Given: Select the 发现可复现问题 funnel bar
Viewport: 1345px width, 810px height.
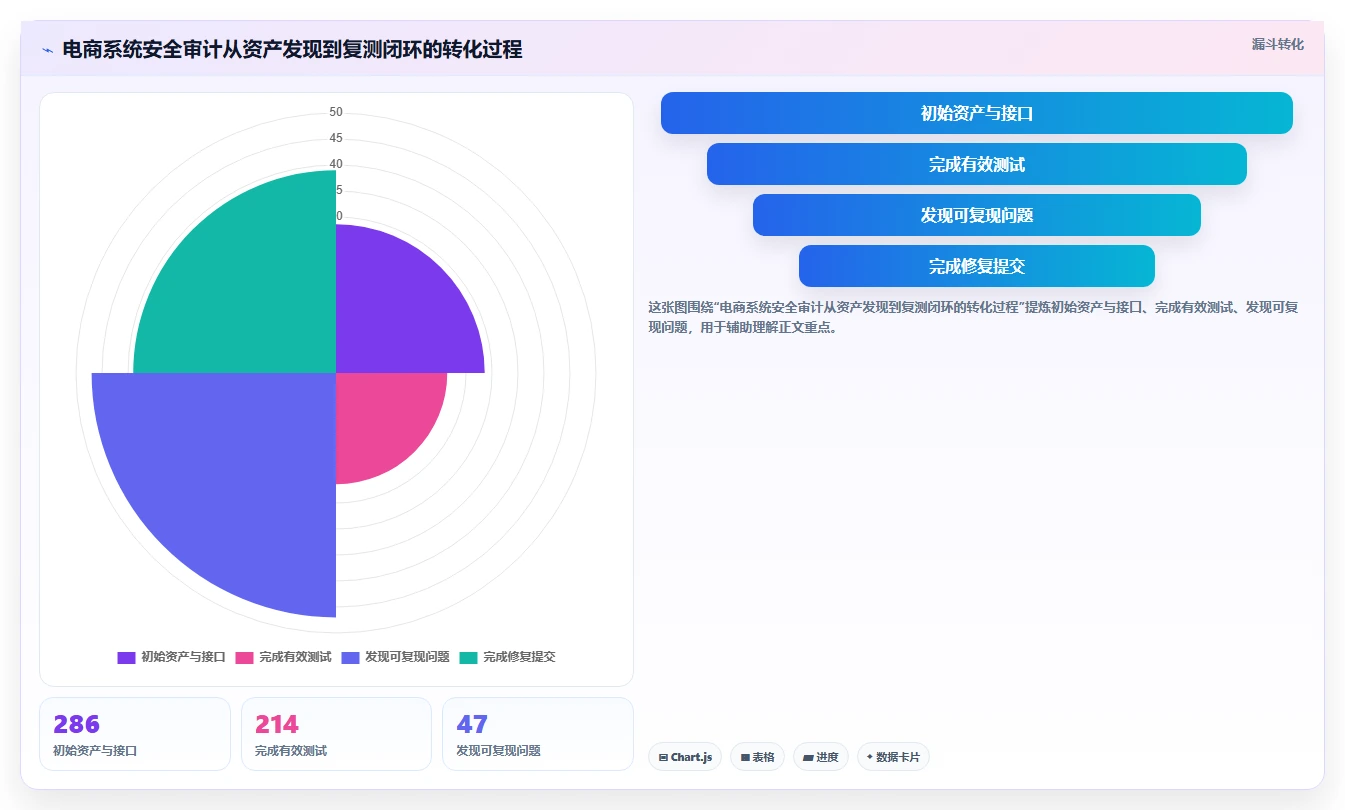Looking at the screenshot, I should pyautogui.click(x=976, y=215).
